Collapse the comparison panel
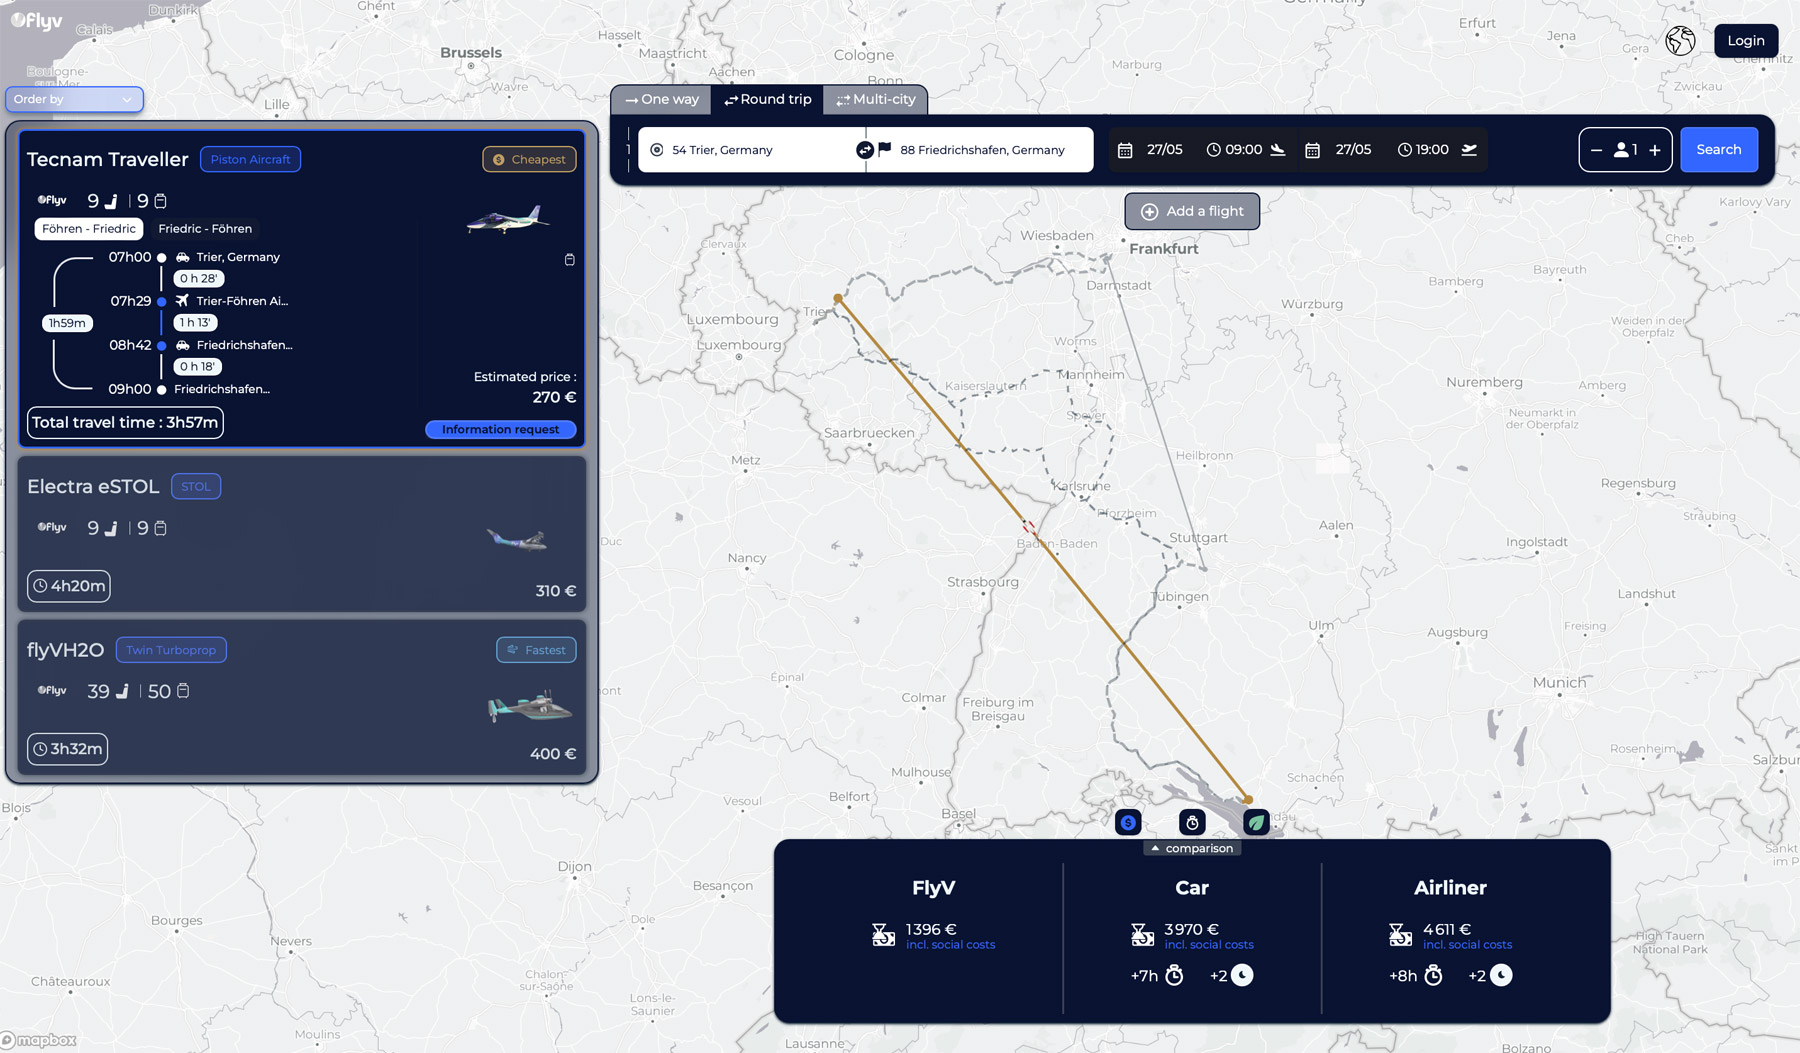The width and height of the screenshot is (1800, 1053). [1191, 847]
